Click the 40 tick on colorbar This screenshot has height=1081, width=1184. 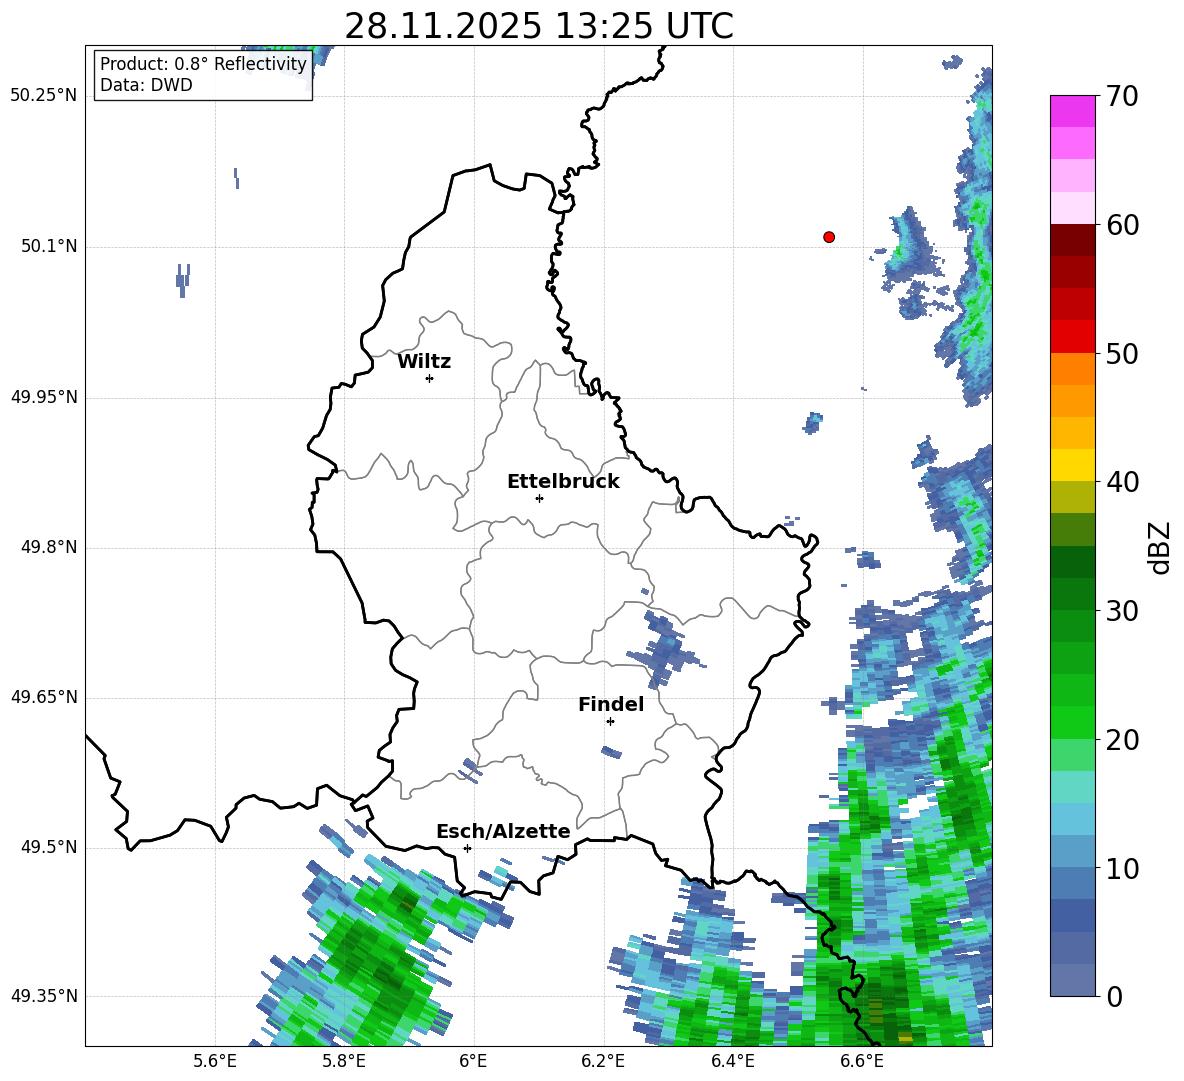tap(1122, 482)
